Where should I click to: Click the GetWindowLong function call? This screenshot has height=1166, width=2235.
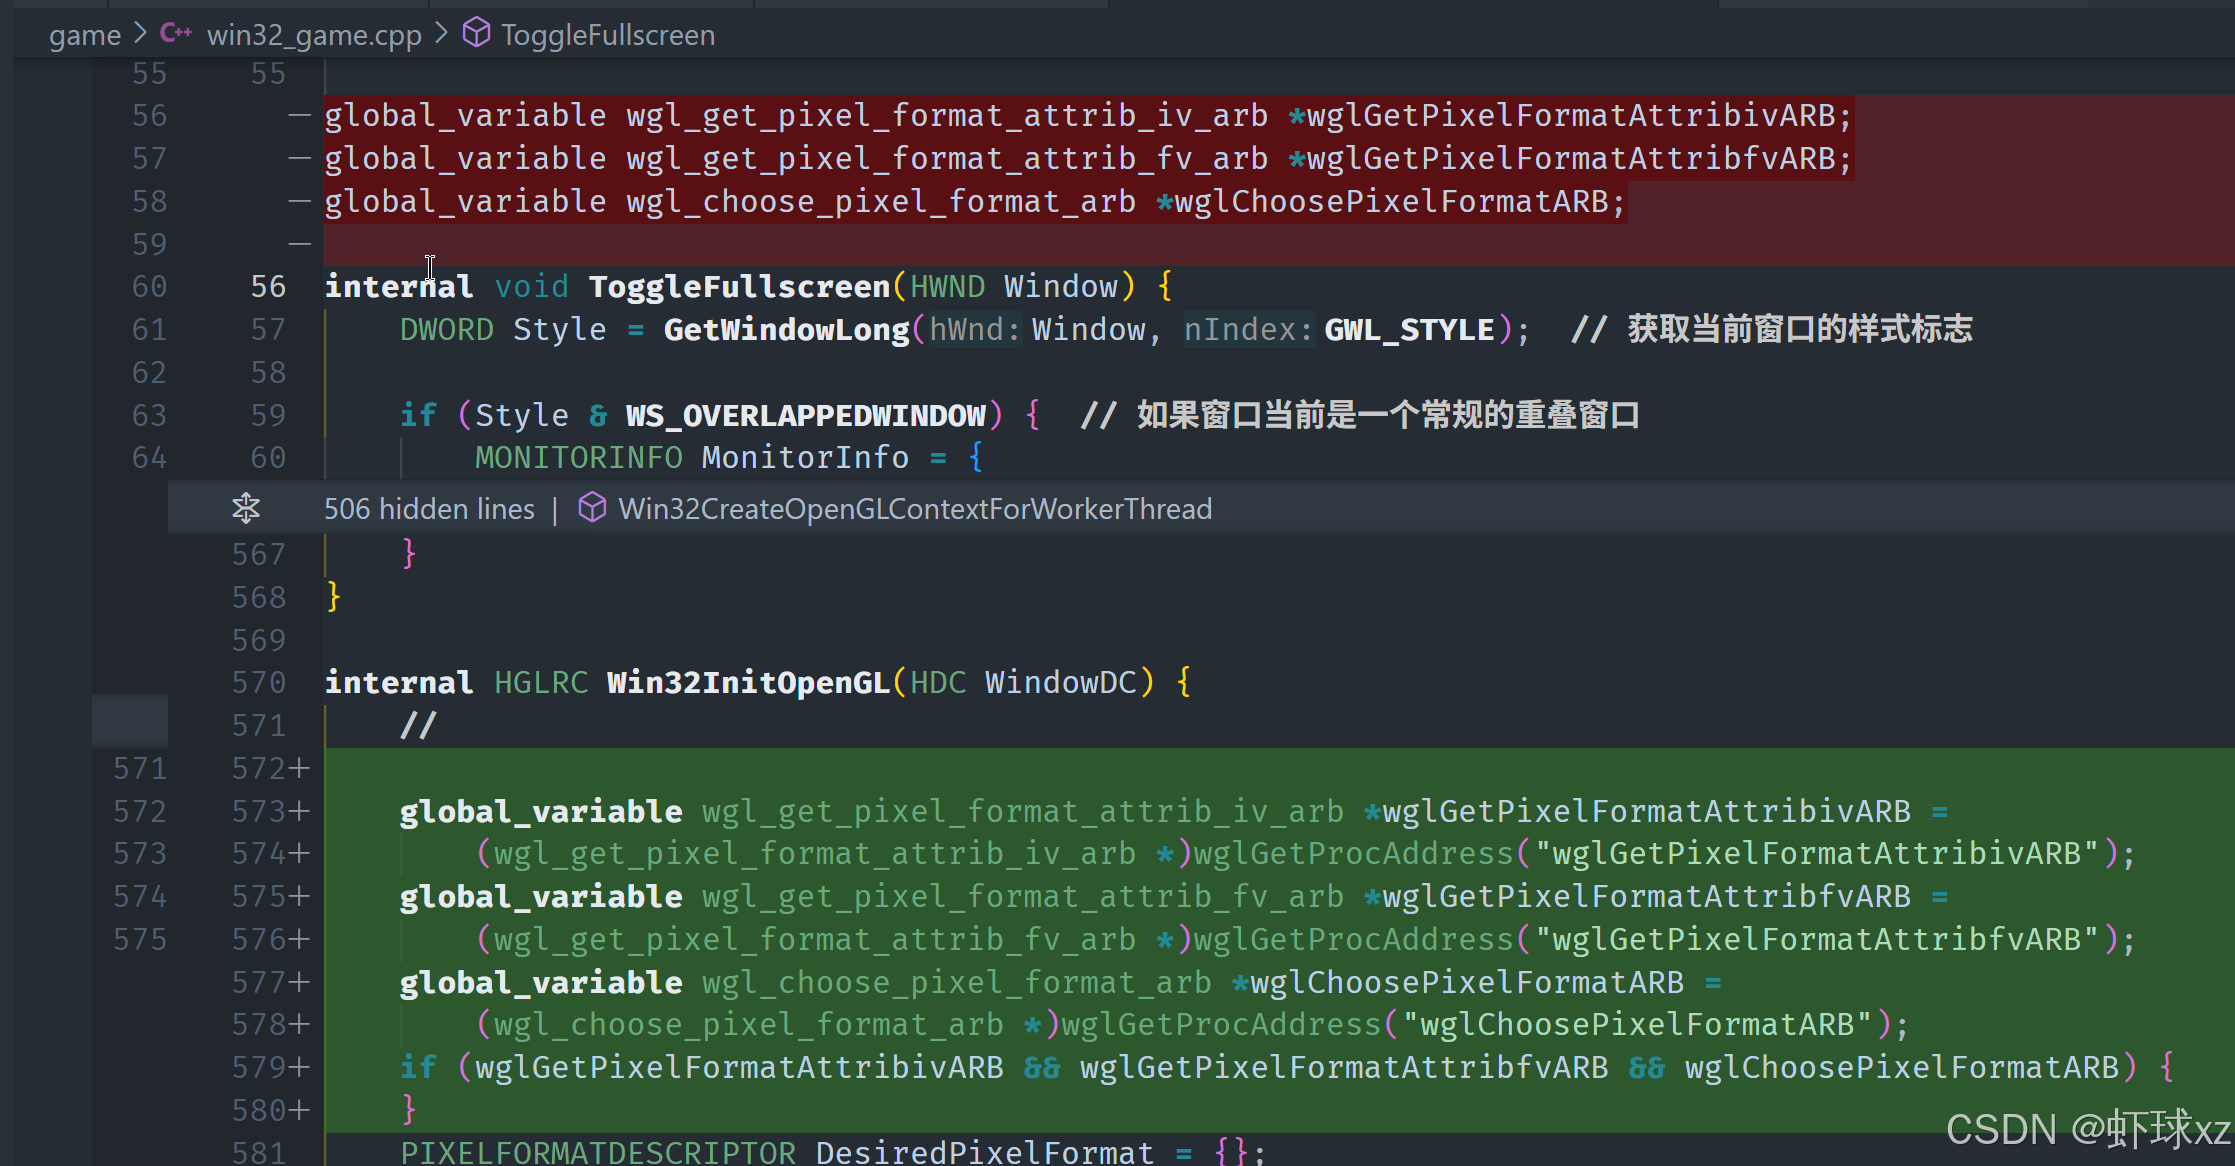pyautogui.click(x=786, y=330)
